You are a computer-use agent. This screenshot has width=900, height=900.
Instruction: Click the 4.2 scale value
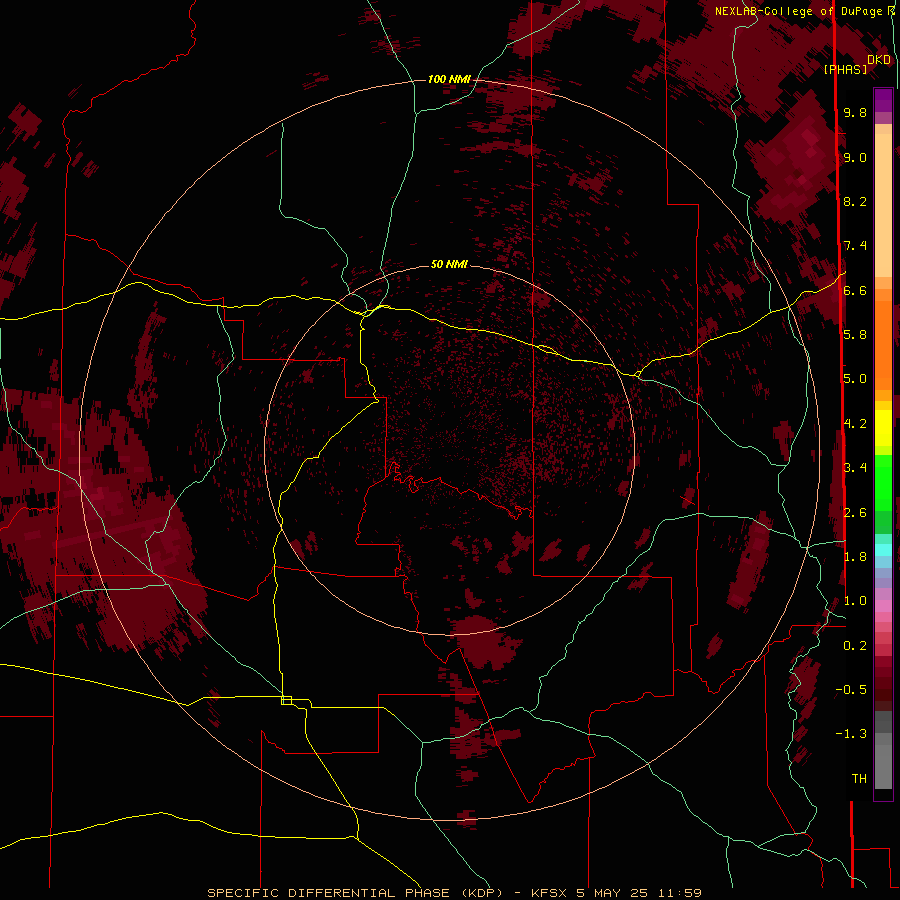point(855,424)
